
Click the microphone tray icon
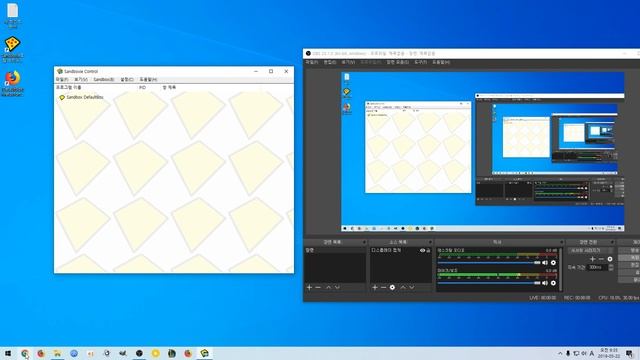point(568,353)
